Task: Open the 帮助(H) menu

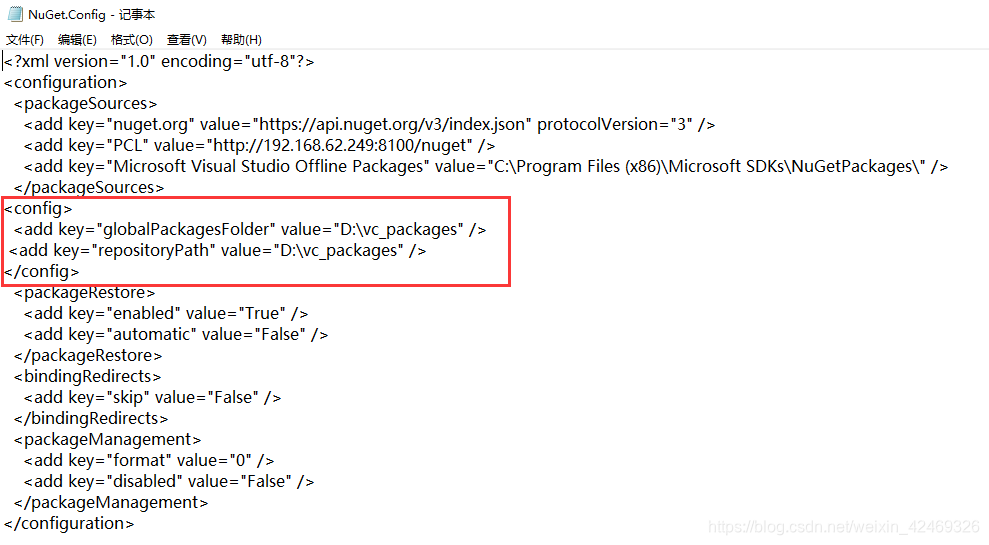Action: [241, 40]
